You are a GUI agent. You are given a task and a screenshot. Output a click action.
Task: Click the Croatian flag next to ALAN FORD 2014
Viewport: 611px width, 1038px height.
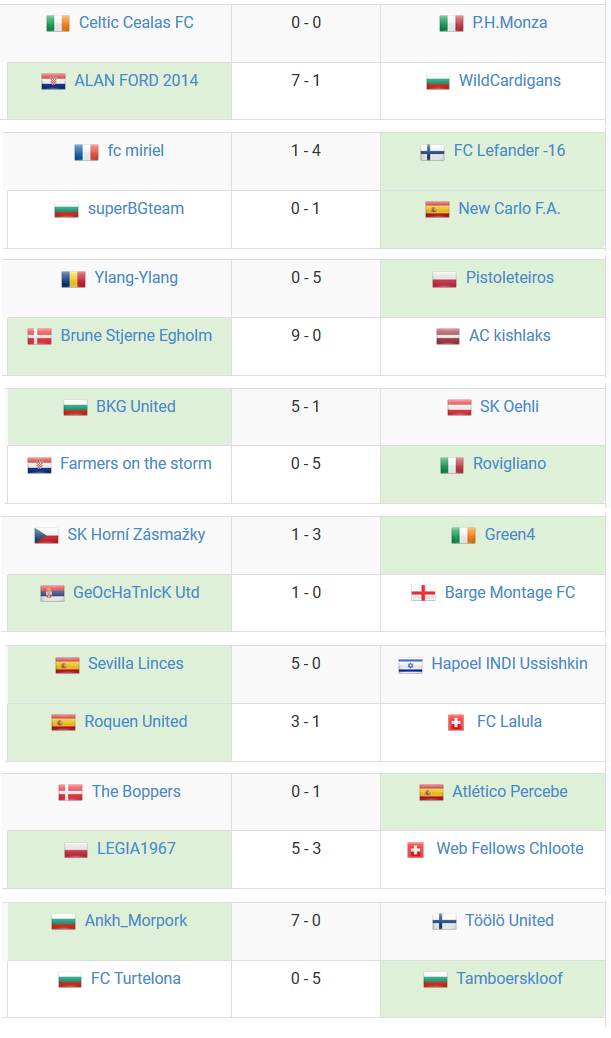tap(53, 81)
